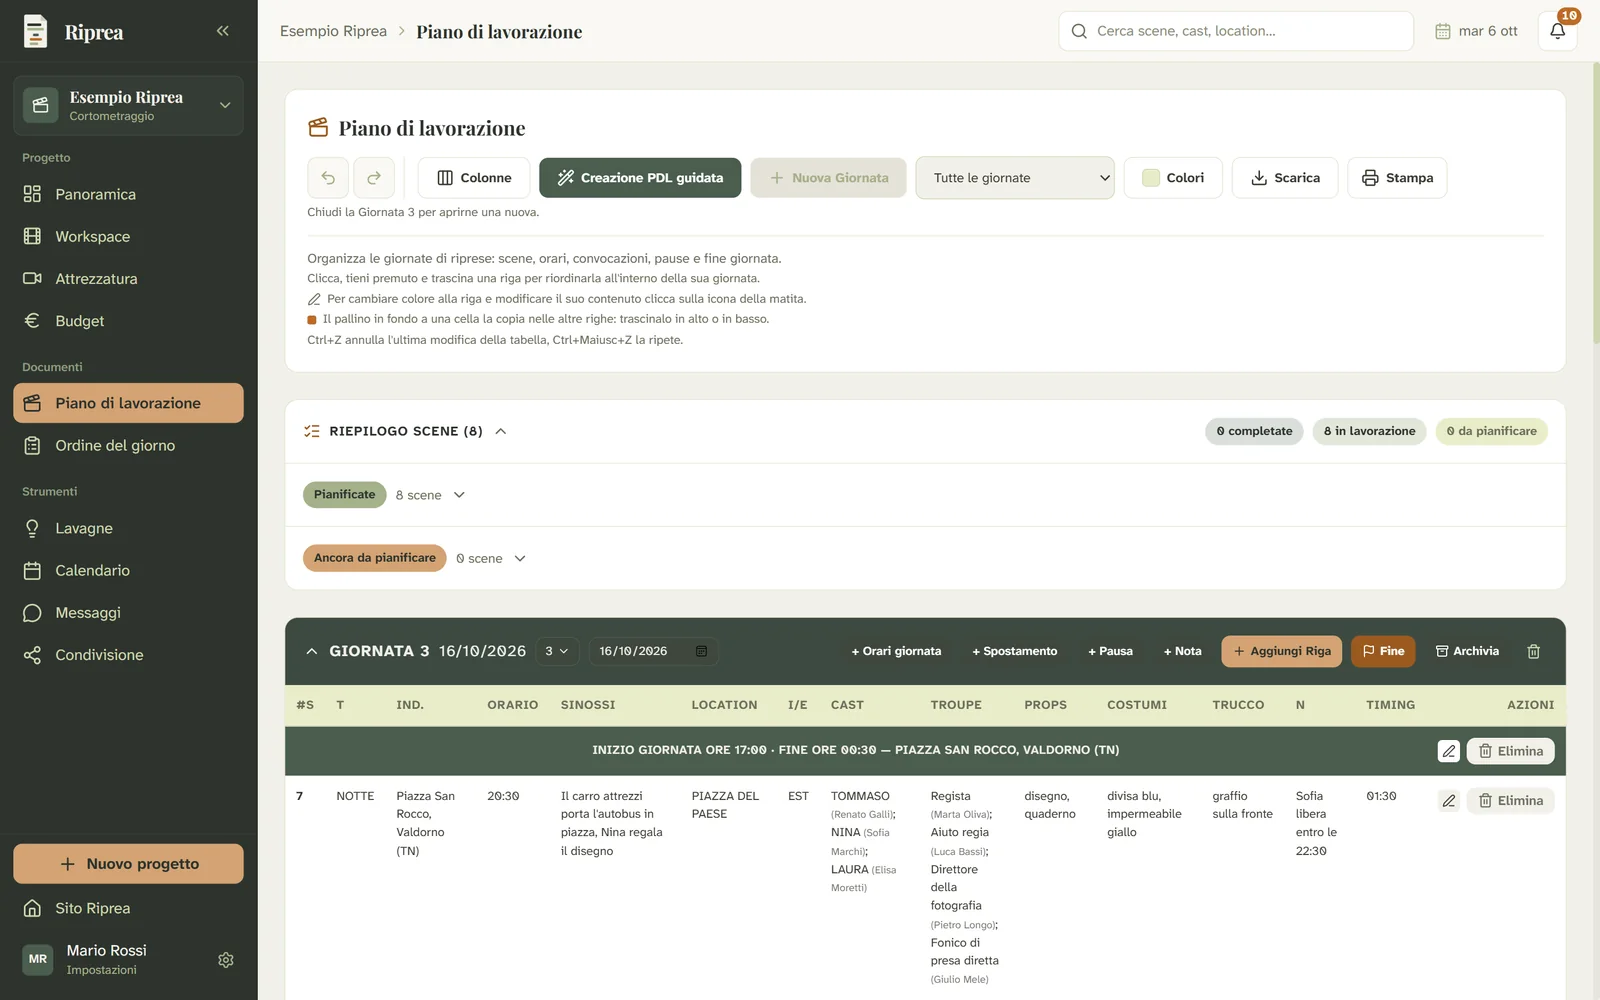The width and height of the screenshot is (1600, 1000).
Task: Open Condivisione tool
Action: coord(128,655)
